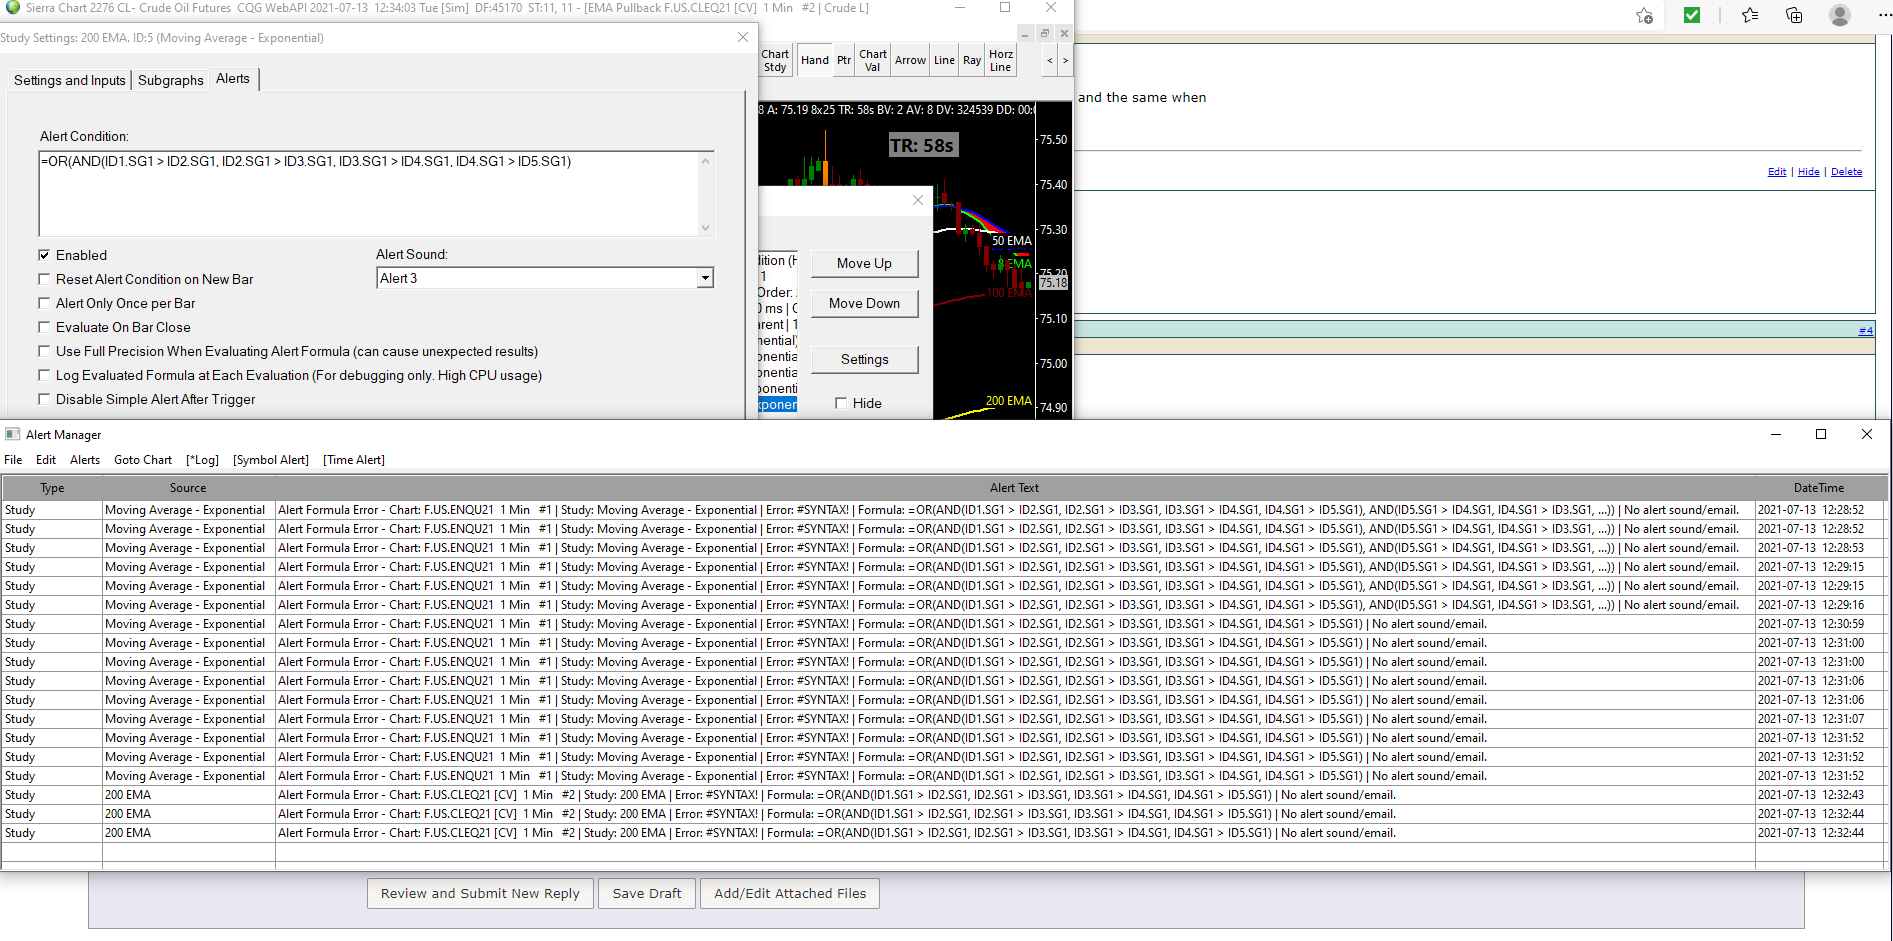Select the Ray drawing tool
Image resolution: width=1893 pixels, height=941 pixels.
972,61
